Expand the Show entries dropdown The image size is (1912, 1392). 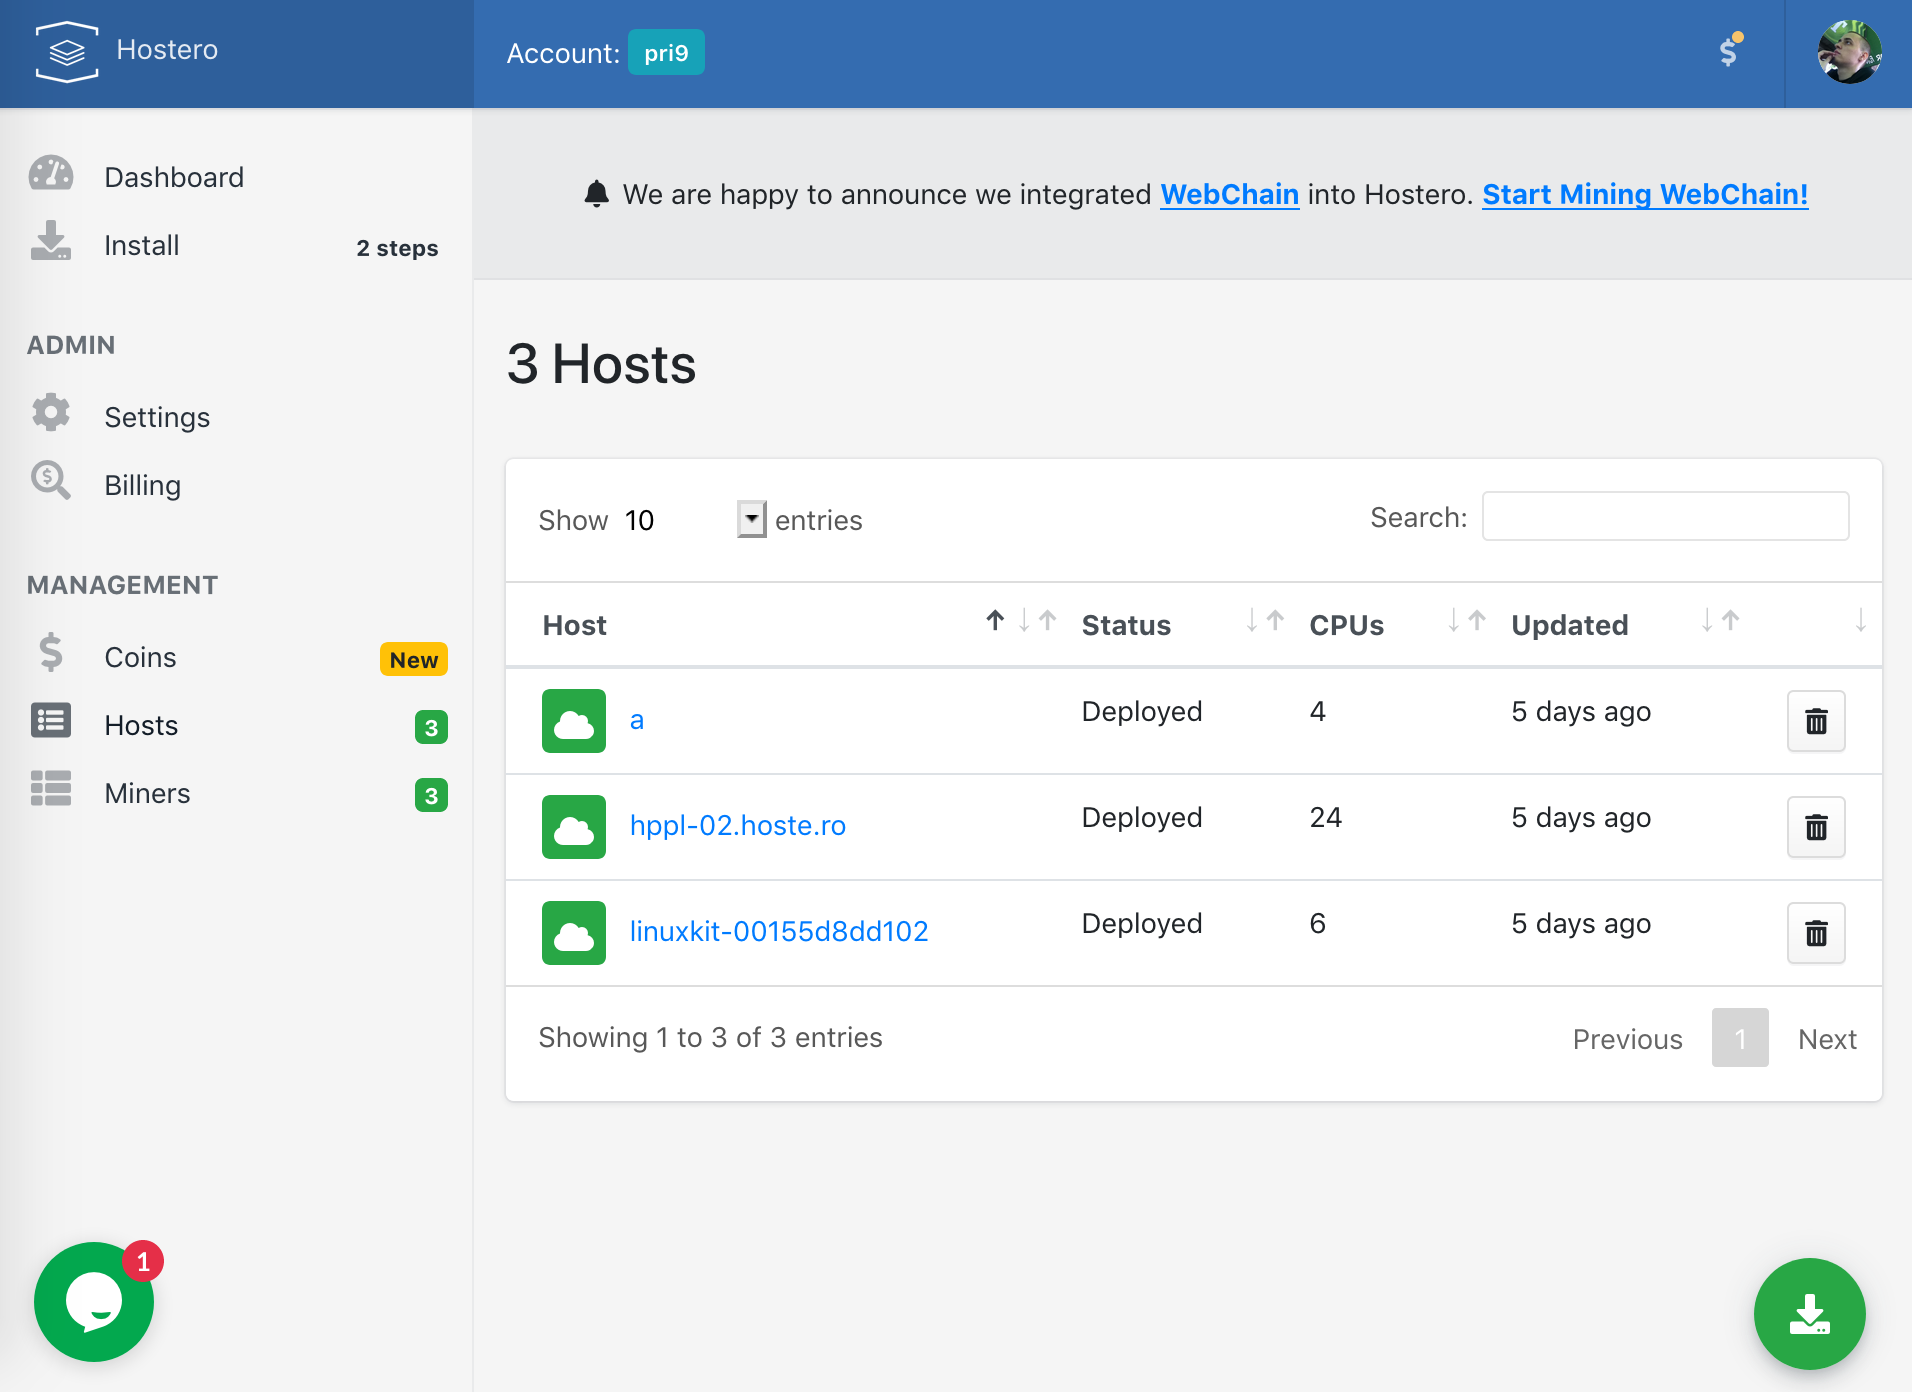[x=751, y=519]
